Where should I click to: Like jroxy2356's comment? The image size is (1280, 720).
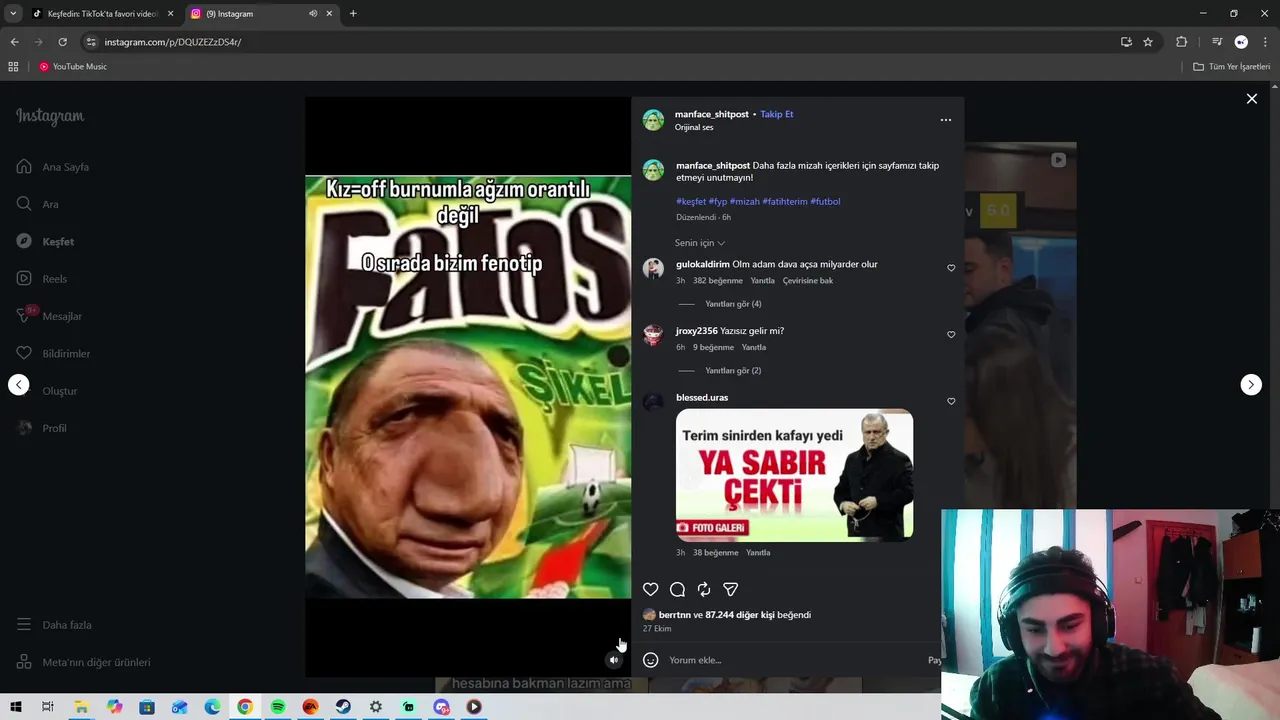(951, 335)
